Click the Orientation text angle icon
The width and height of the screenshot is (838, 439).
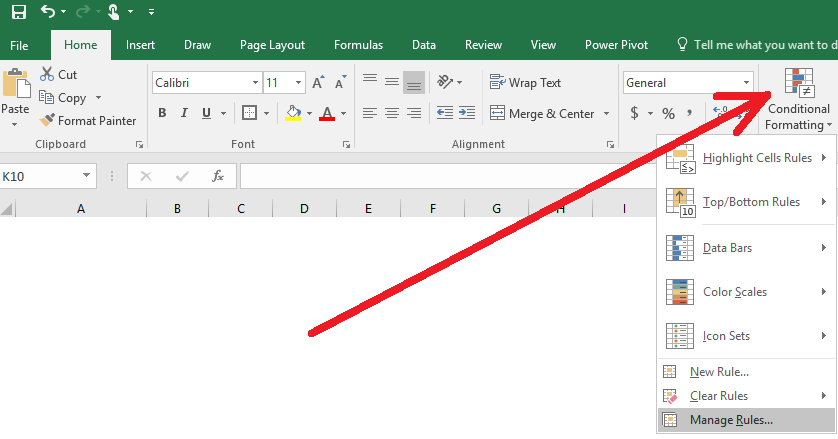(445, 82)
